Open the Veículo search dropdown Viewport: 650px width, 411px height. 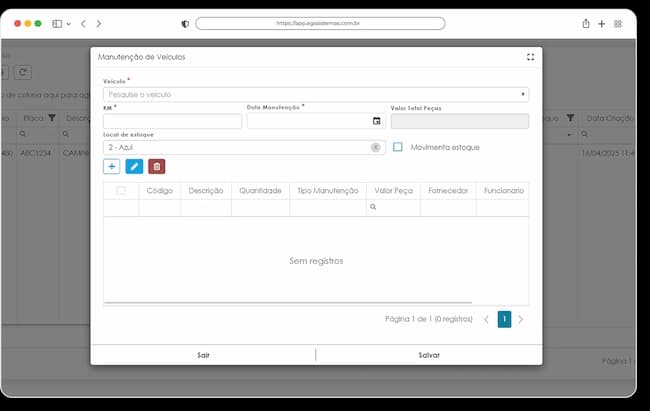coord(316,95)
